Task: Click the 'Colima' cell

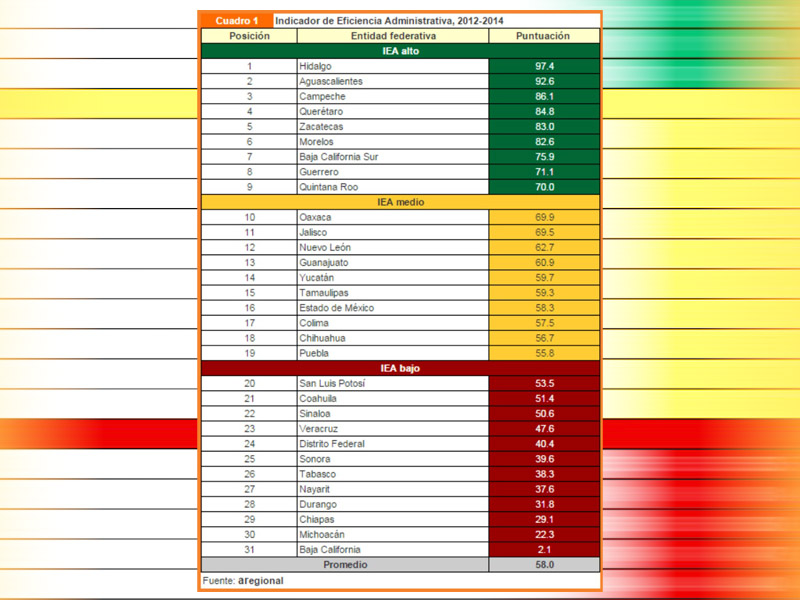Action: [x=393, y=323]
